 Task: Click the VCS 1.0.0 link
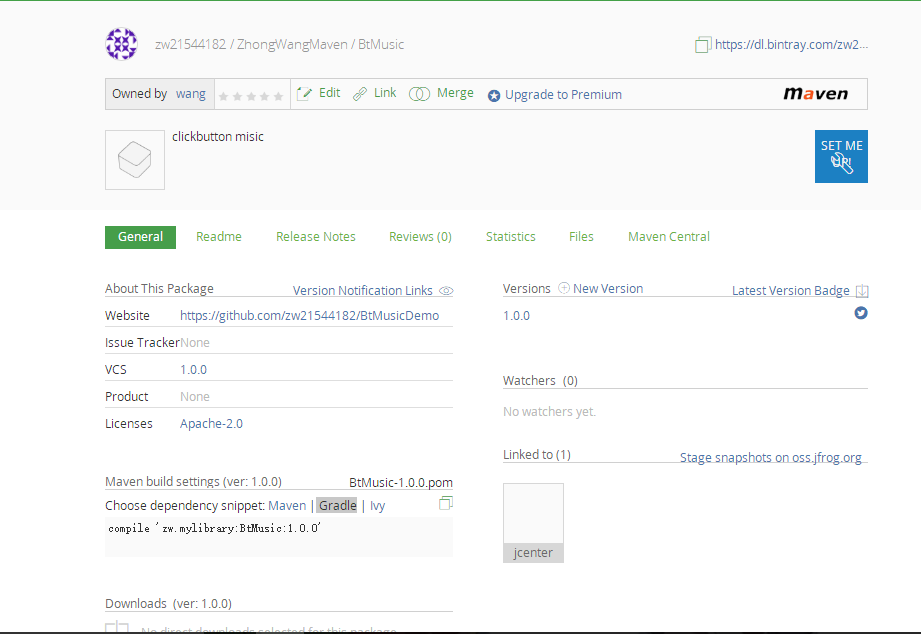193,370
